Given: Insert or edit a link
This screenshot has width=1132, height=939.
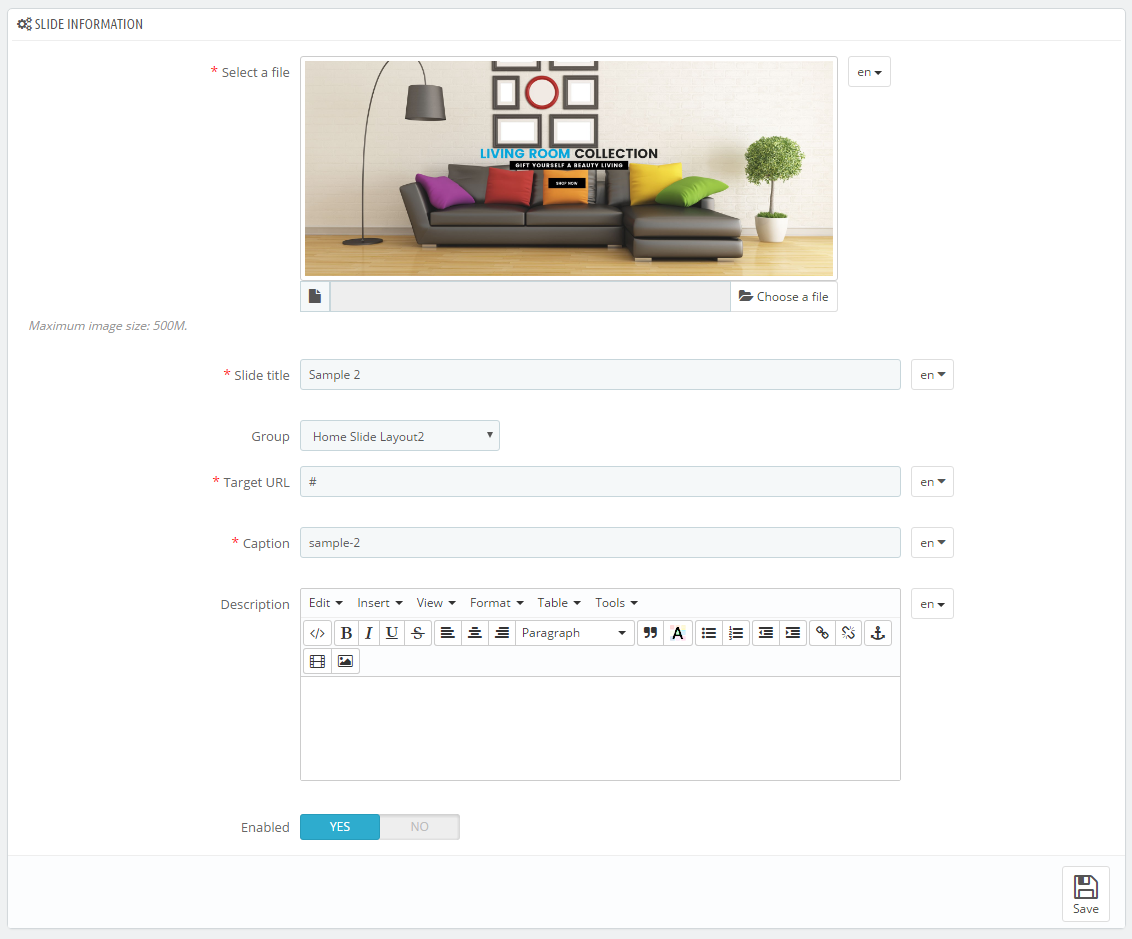Looking at the screenshot, I should click(822, 633).
